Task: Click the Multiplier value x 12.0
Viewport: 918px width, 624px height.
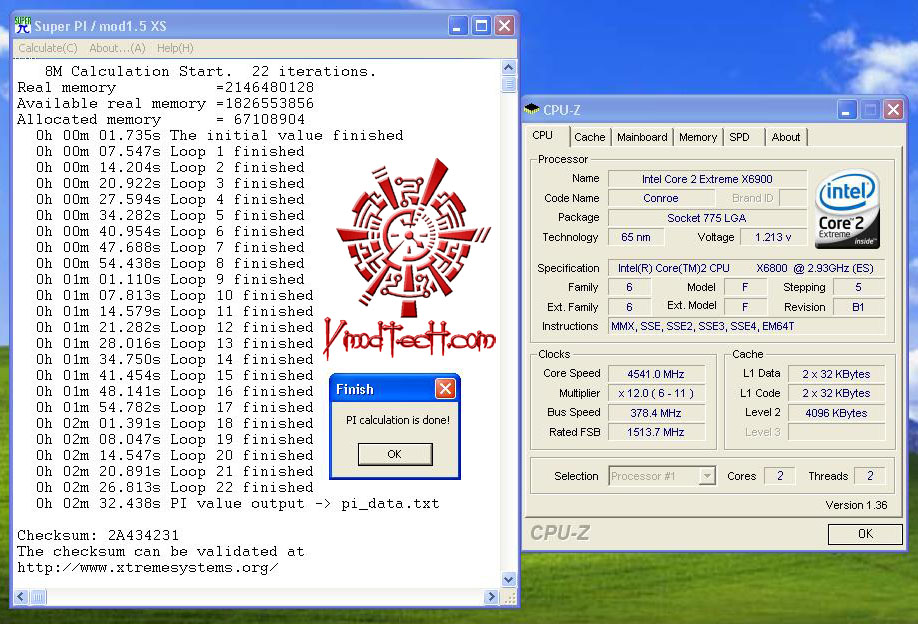Action: click(x=656, y=393)
